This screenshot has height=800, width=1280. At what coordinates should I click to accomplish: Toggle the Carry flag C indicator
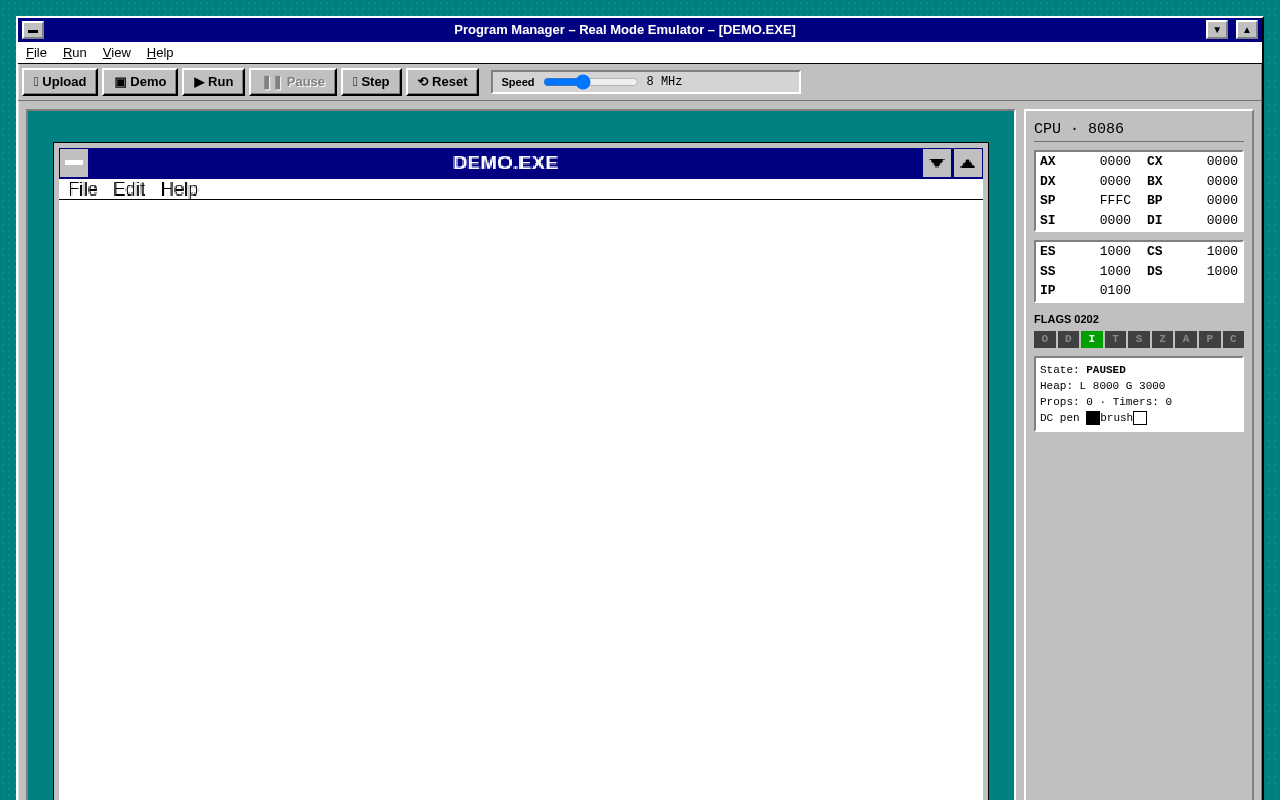[1233, 340]
